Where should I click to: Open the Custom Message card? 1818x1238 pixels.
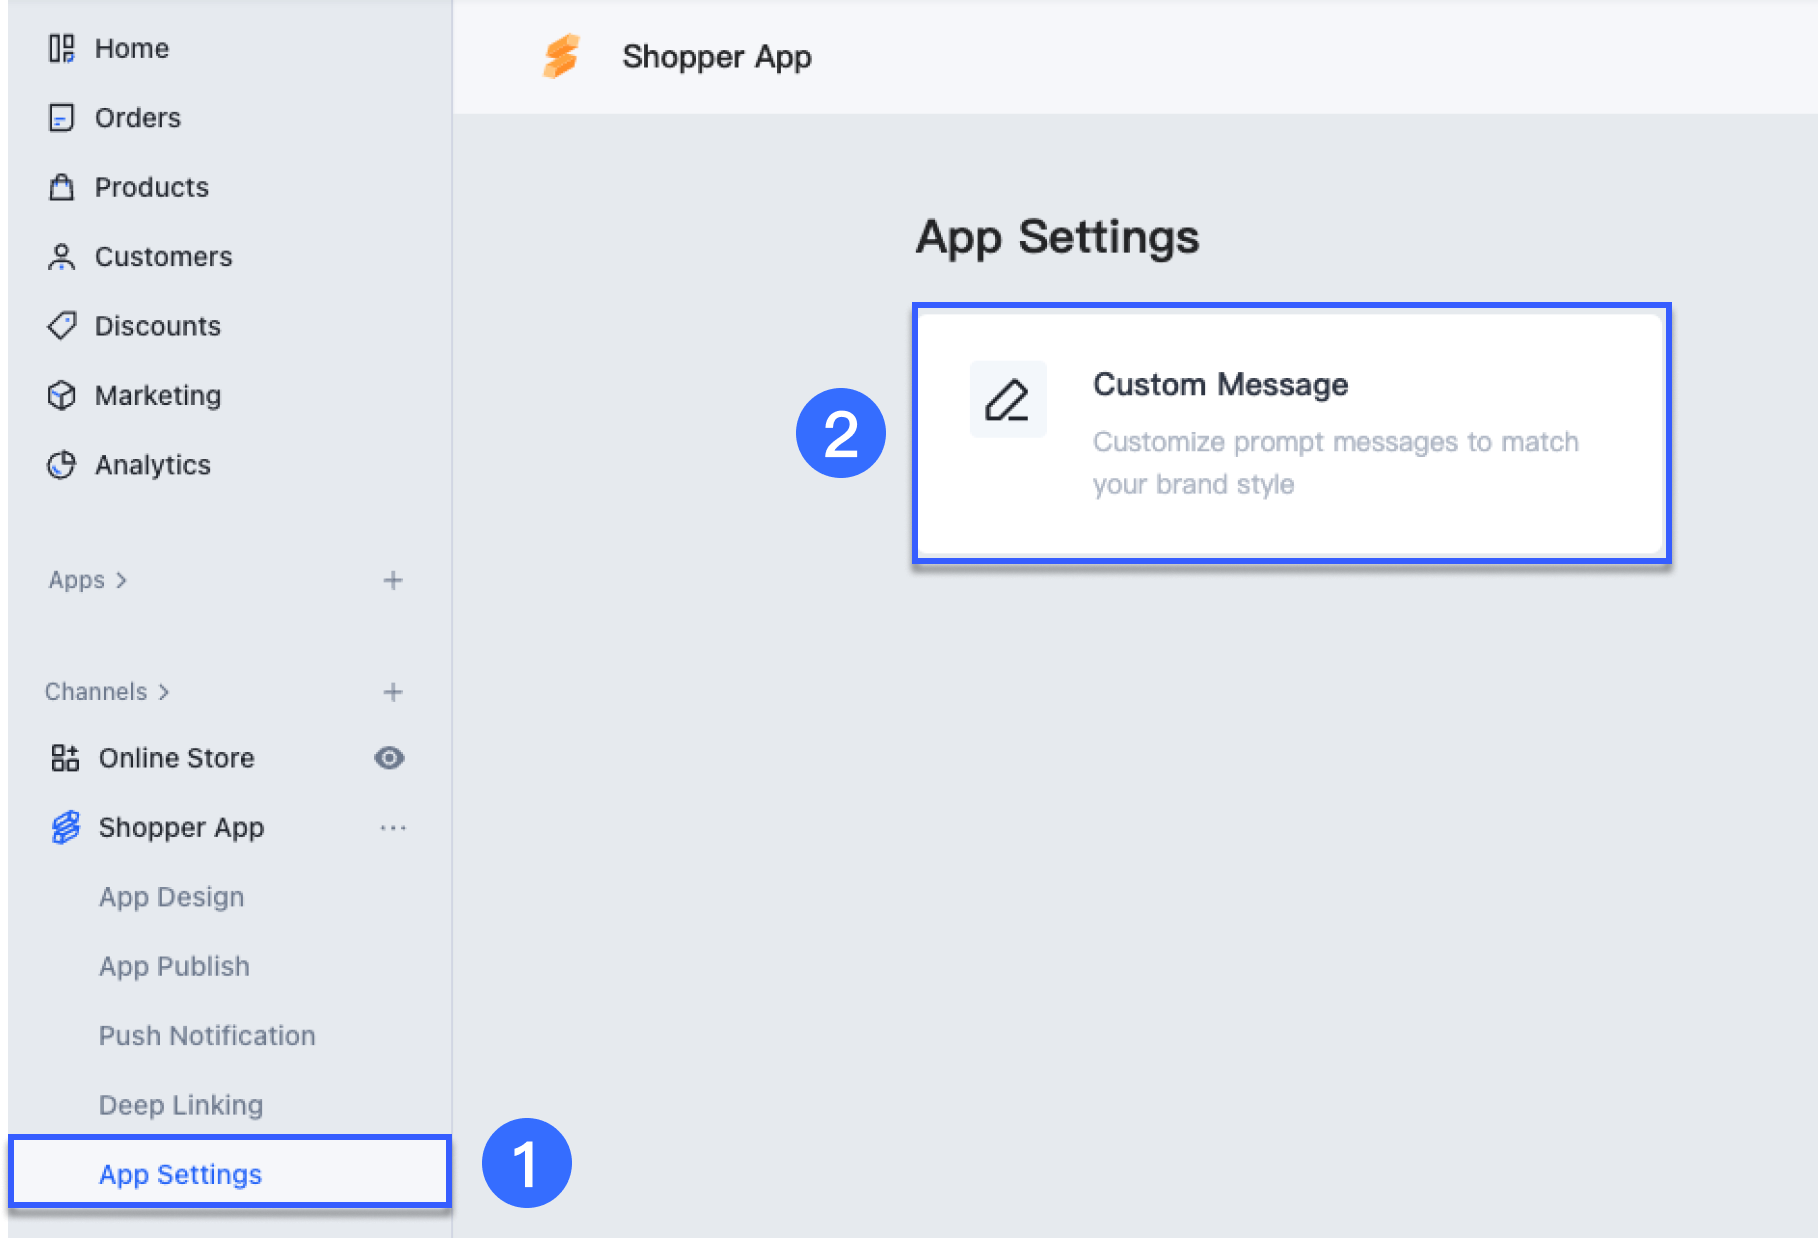[x=1292, y=433]
